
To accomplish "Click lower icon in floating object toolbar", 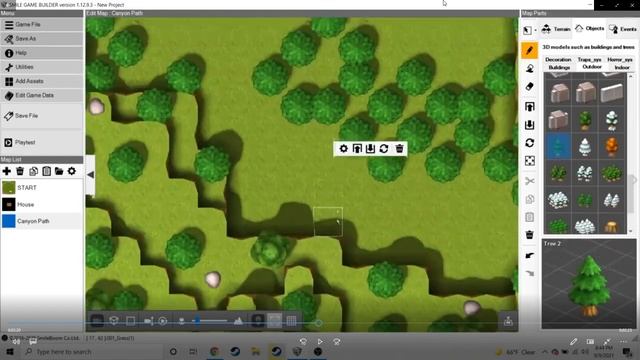I will click(x=370, y=149).
